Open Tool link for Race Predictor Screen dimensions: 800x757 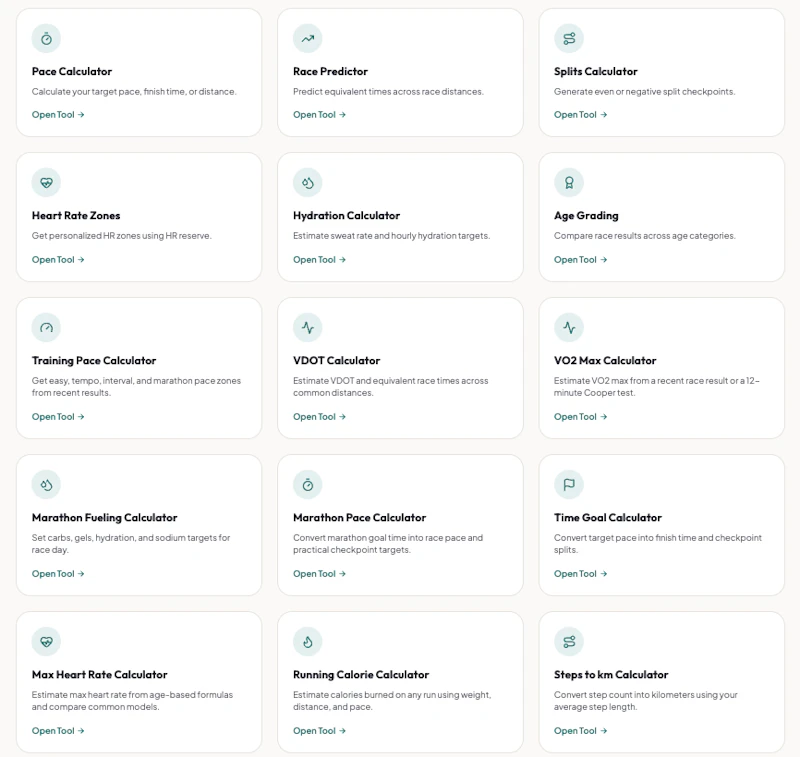(x=319, y=115)
